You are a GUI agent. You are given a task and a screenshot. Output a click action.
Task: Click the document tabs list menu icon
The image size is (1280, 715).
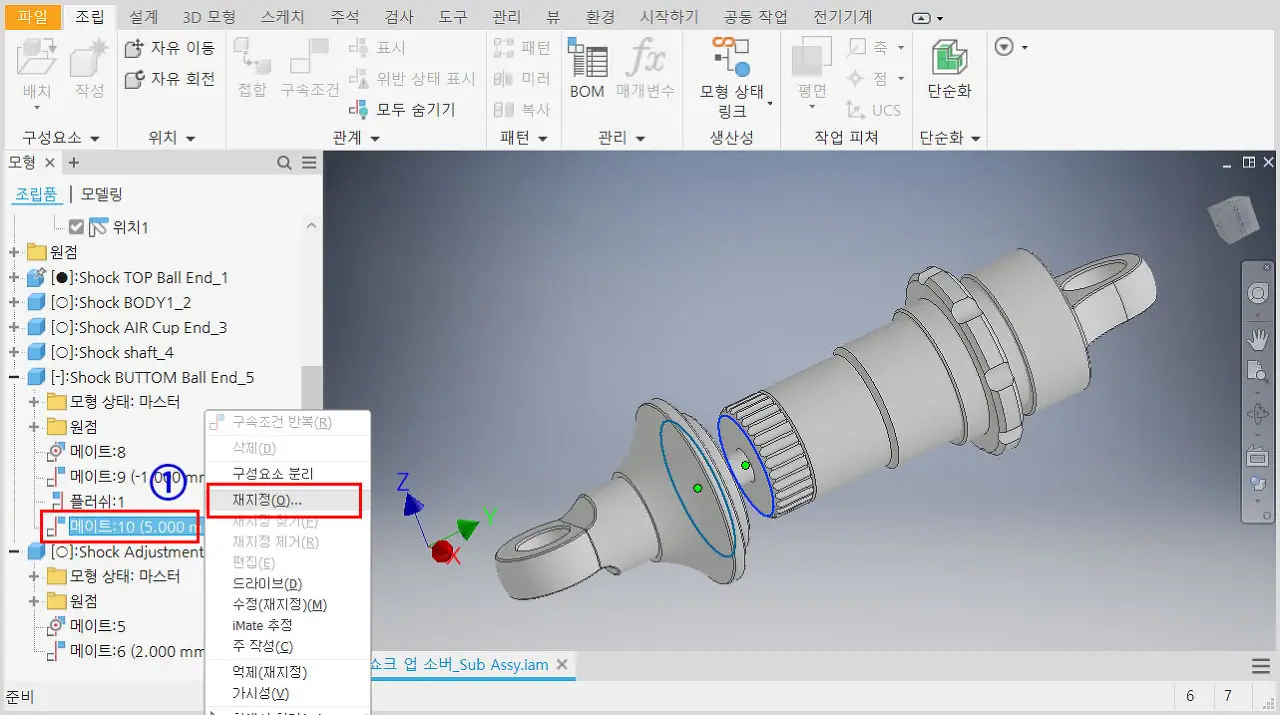pos(1261,666)
